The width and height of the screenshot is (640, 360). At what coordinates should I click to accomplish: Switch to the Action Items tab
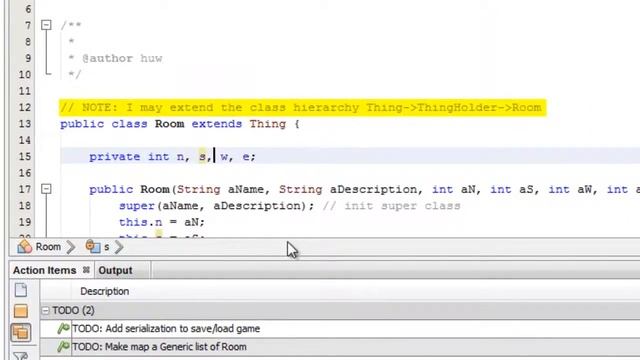pyautogui.click(x=44, y=270)
